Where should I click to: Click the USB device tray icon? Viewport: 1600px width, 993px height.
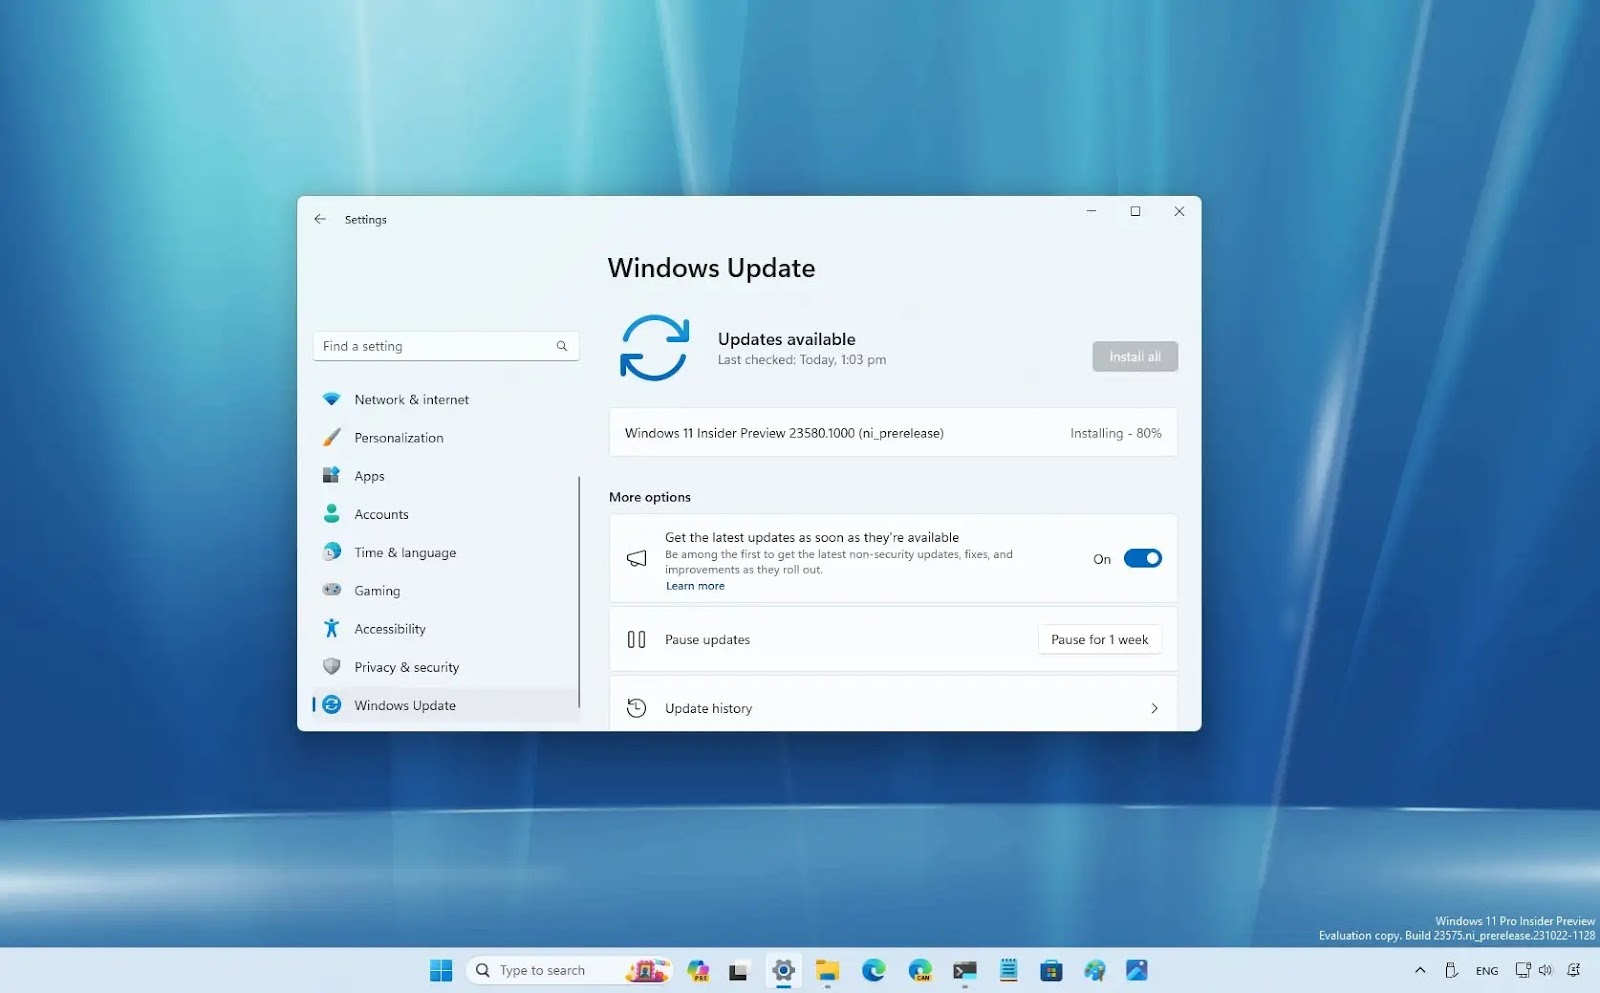click(x=1452, y=970)
